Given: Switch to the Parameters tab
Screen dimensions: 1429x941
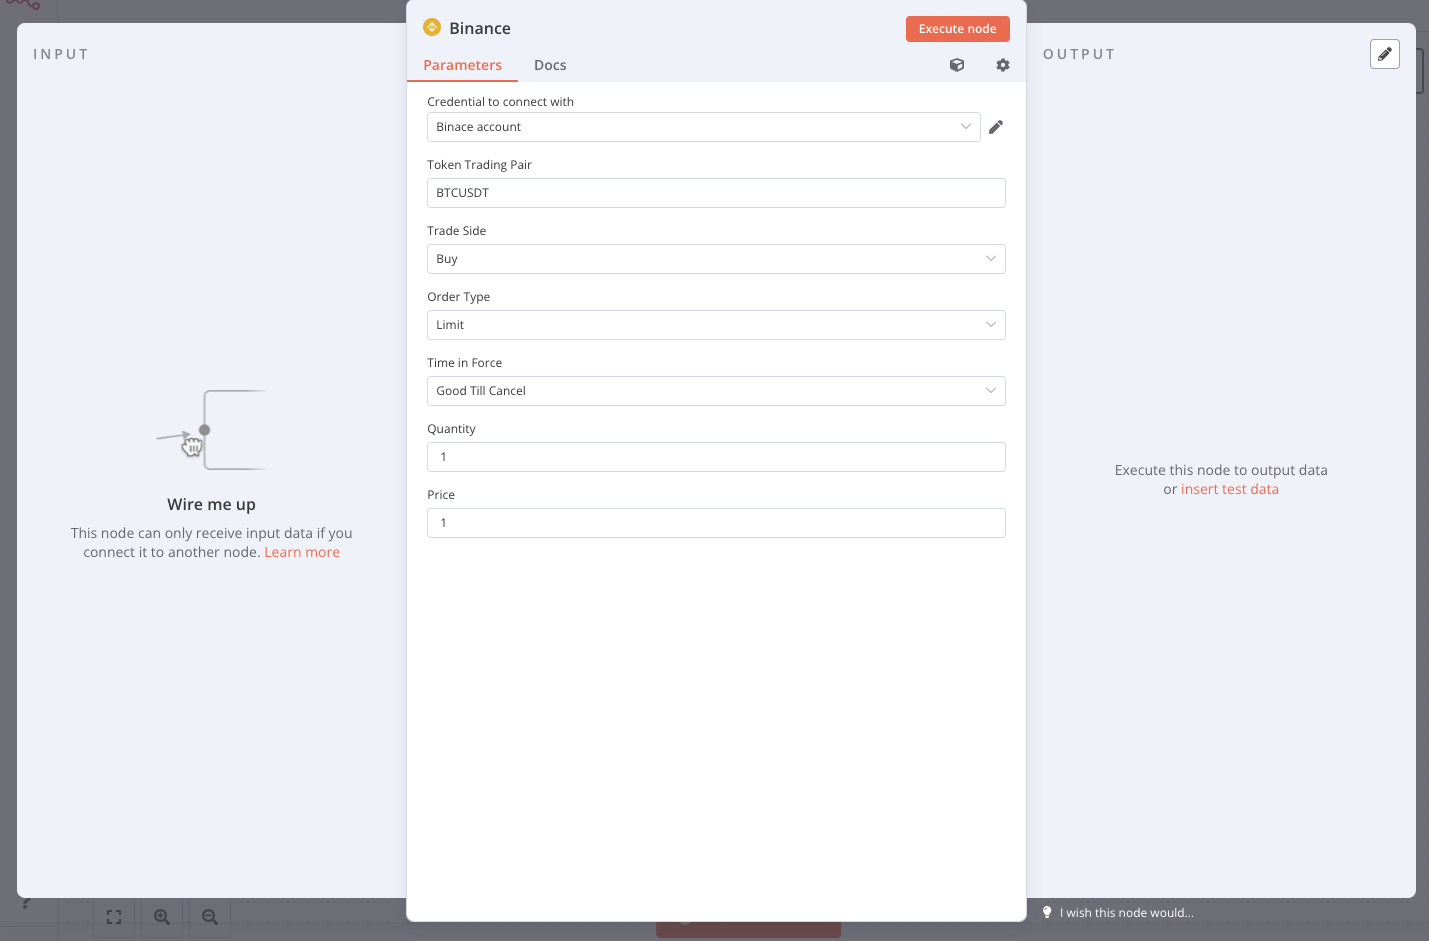Looking at the screenshot, I should (x=462, y=65).
